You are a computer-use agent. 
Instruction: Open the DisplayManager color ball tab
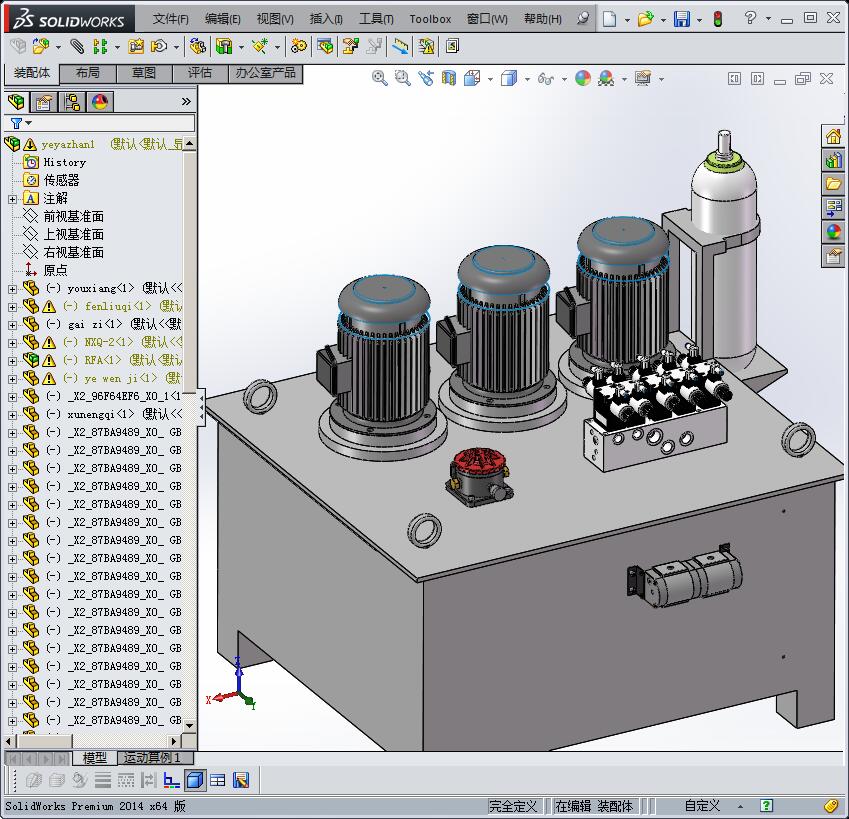(x=99, y=102)
